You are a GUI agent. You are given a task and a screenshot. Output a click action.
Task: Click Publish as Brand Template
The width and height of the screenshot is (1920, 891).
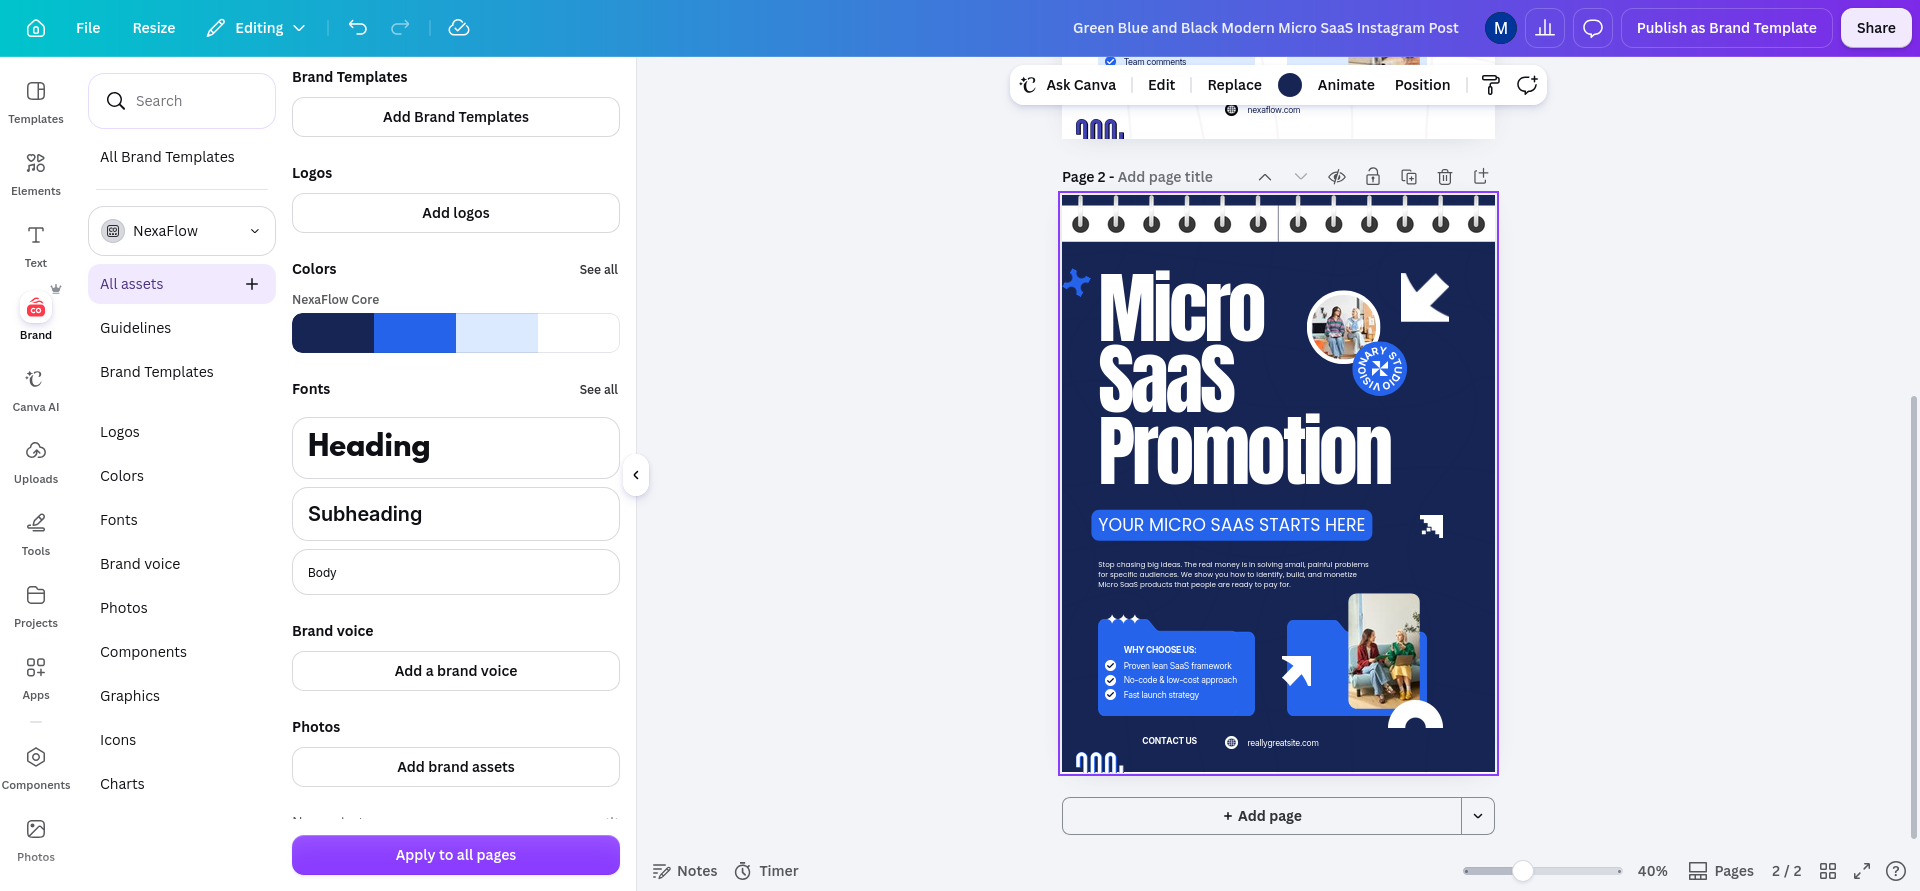point(1727,28)
